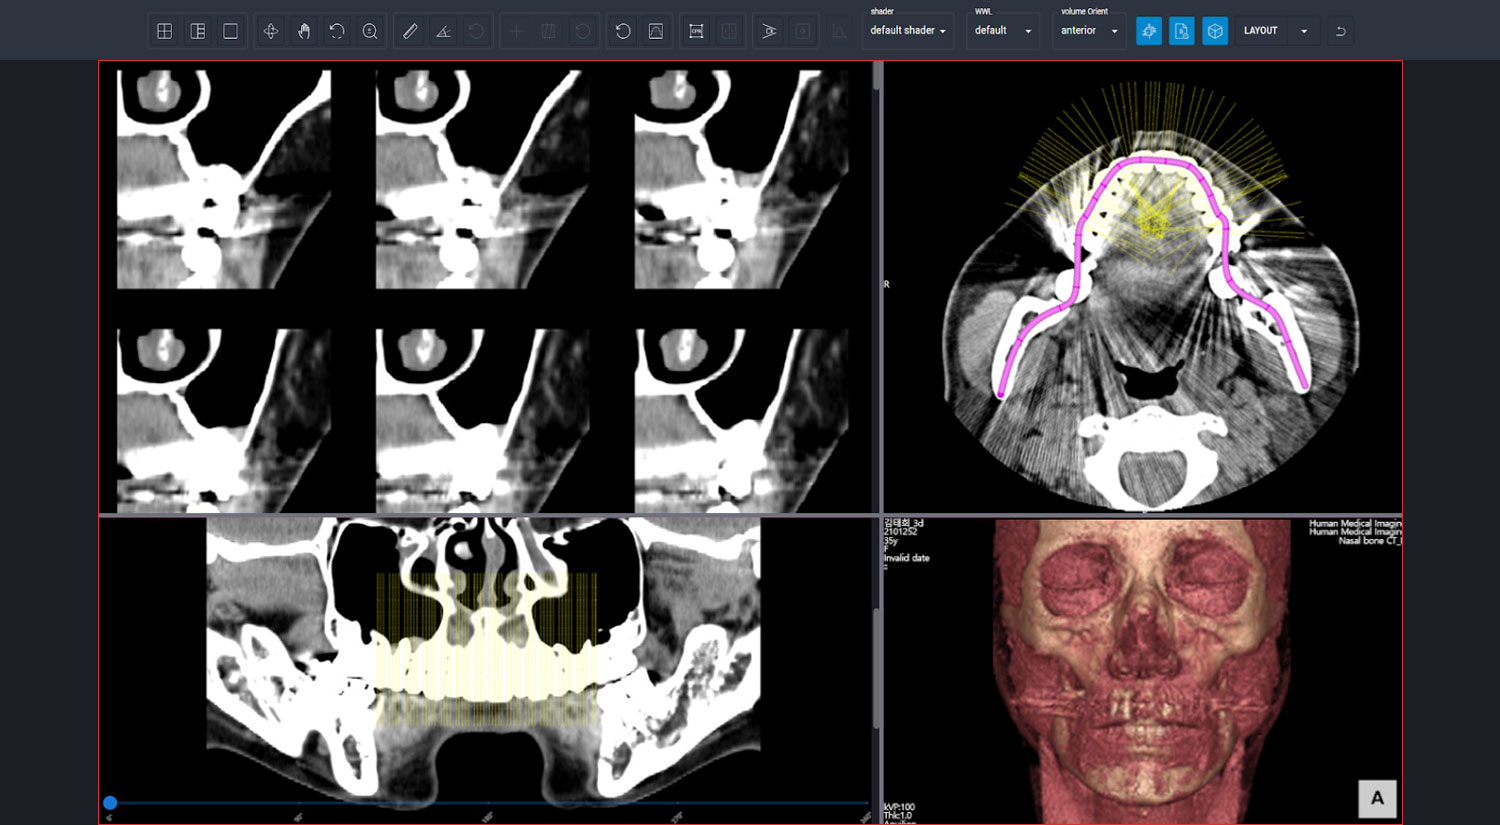
Task: Click the 'Invalid date' overlay text
Action: point(907,558)
